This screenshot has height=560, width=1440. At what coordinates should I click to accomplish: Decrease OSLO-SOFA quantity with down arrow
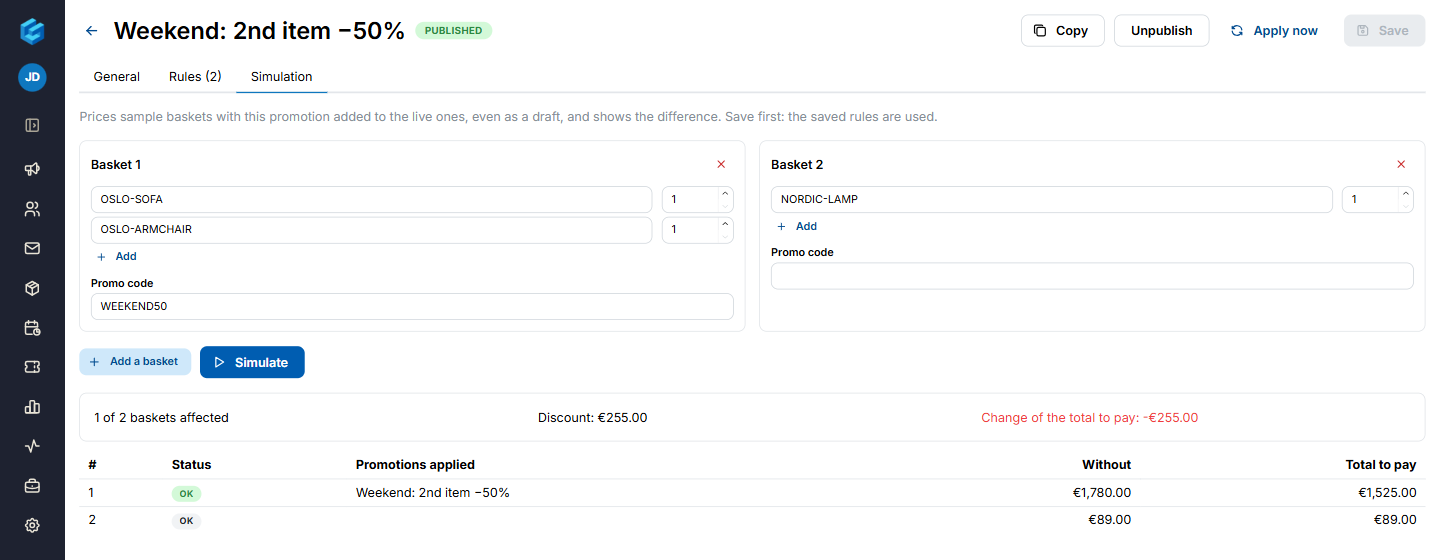725,206
